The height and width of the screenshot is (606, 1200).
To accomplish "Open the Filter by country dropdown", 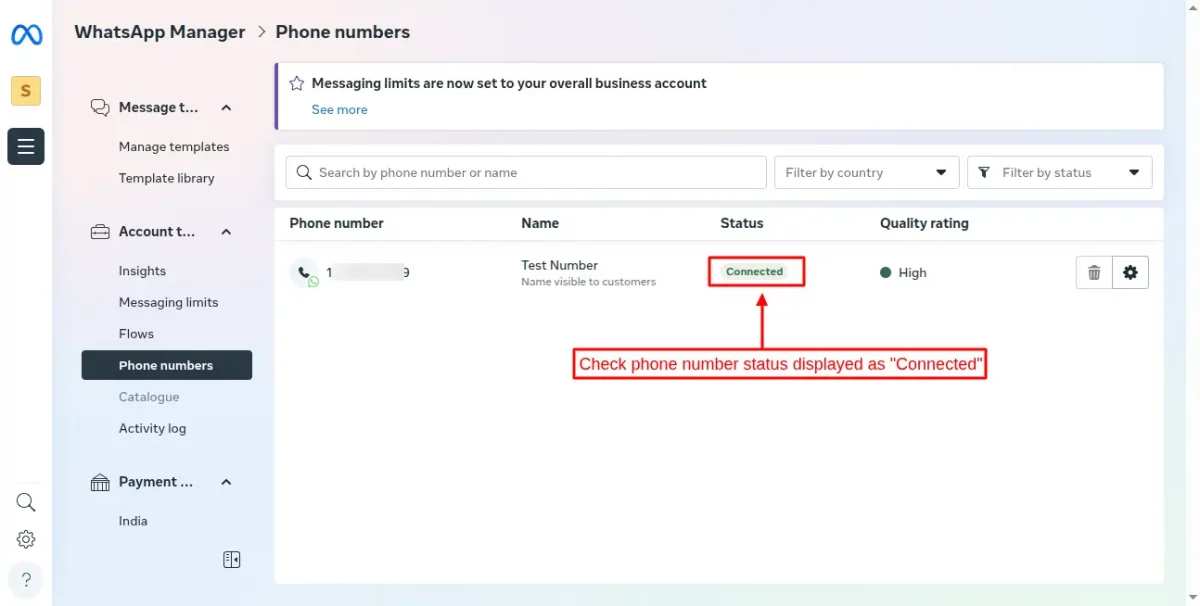I will (x=866, y=173).
